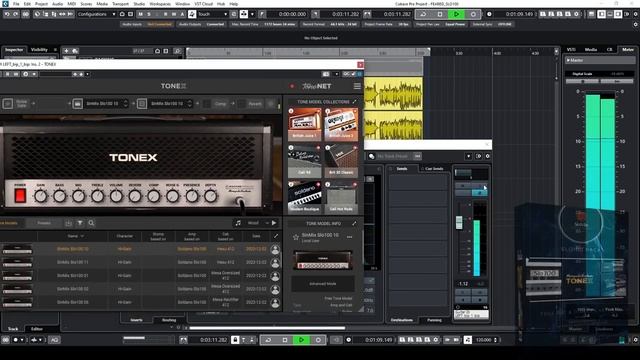Adjust the Volume knob on TONEX amp

116,196
